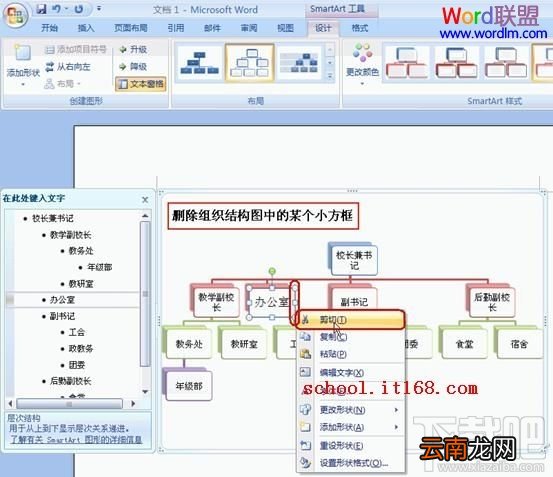Click the Office button orb

point(16,15)
